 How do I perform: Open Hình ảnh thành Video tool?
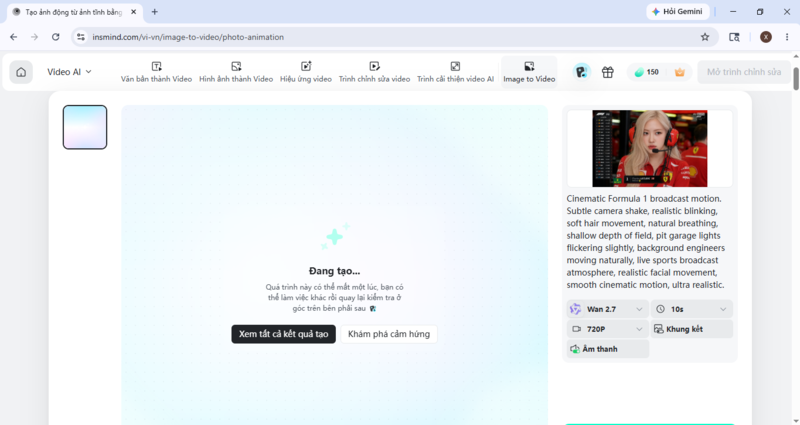click(236, 72)
